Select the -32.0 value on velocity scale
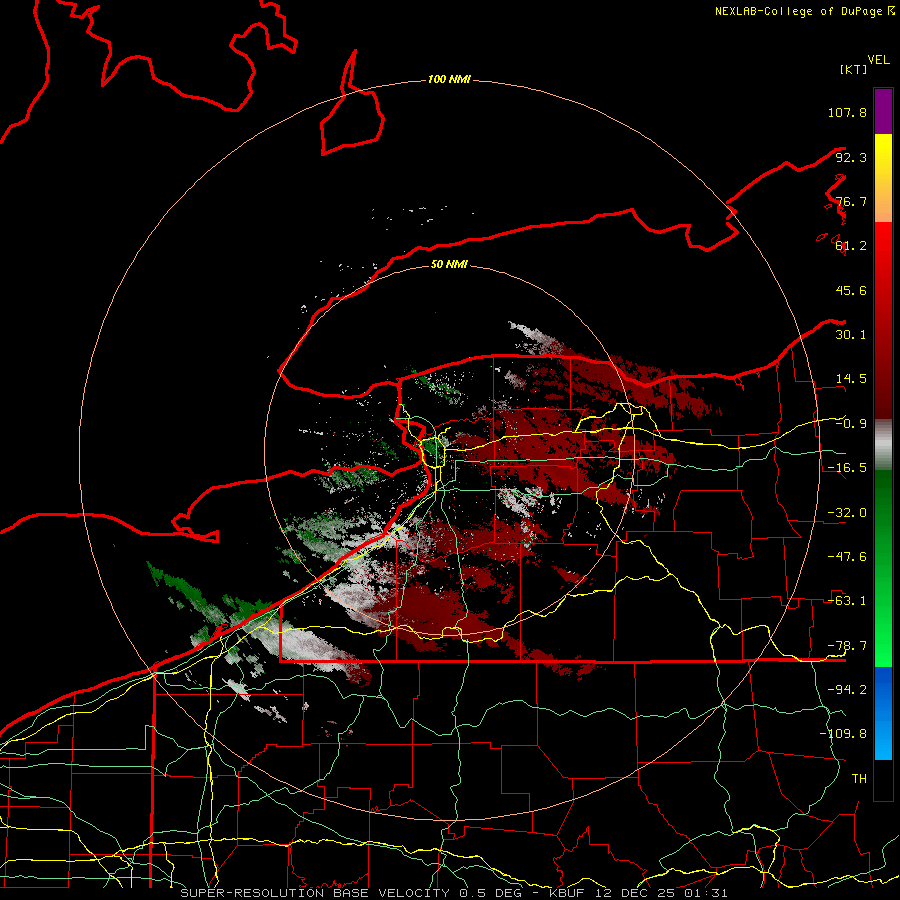This screenshot has width=900, height=900. [847, 513]
